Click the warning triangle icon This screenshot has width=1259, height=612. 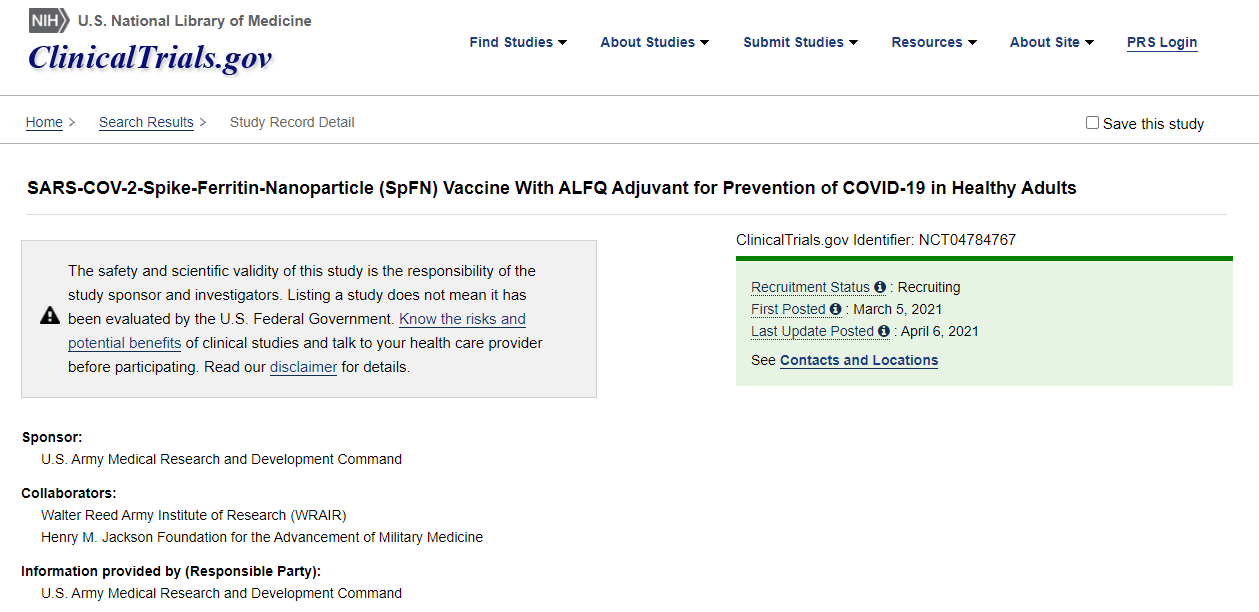click(50, 316)
